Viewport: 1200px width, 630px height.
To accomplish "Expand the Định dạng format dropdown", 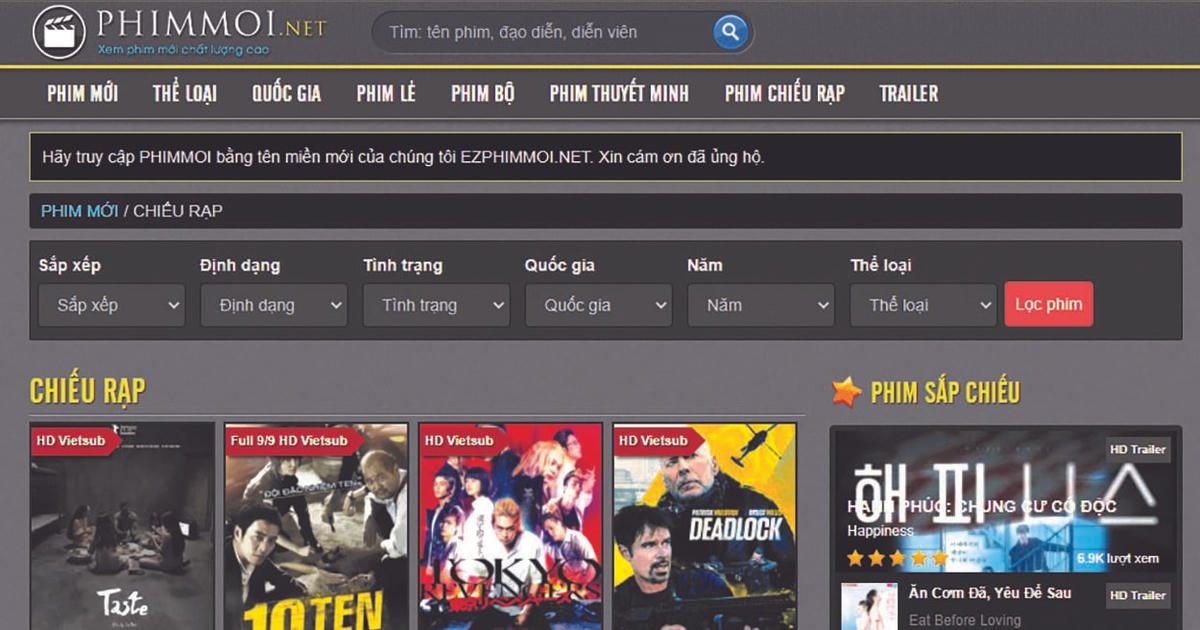I will pos(274,305).
